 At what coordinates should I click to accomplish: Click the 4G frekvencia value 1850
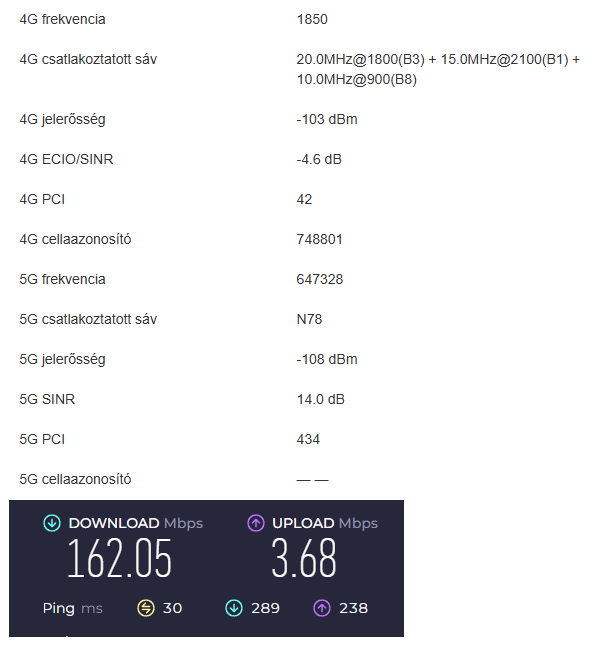pos(312,19)
